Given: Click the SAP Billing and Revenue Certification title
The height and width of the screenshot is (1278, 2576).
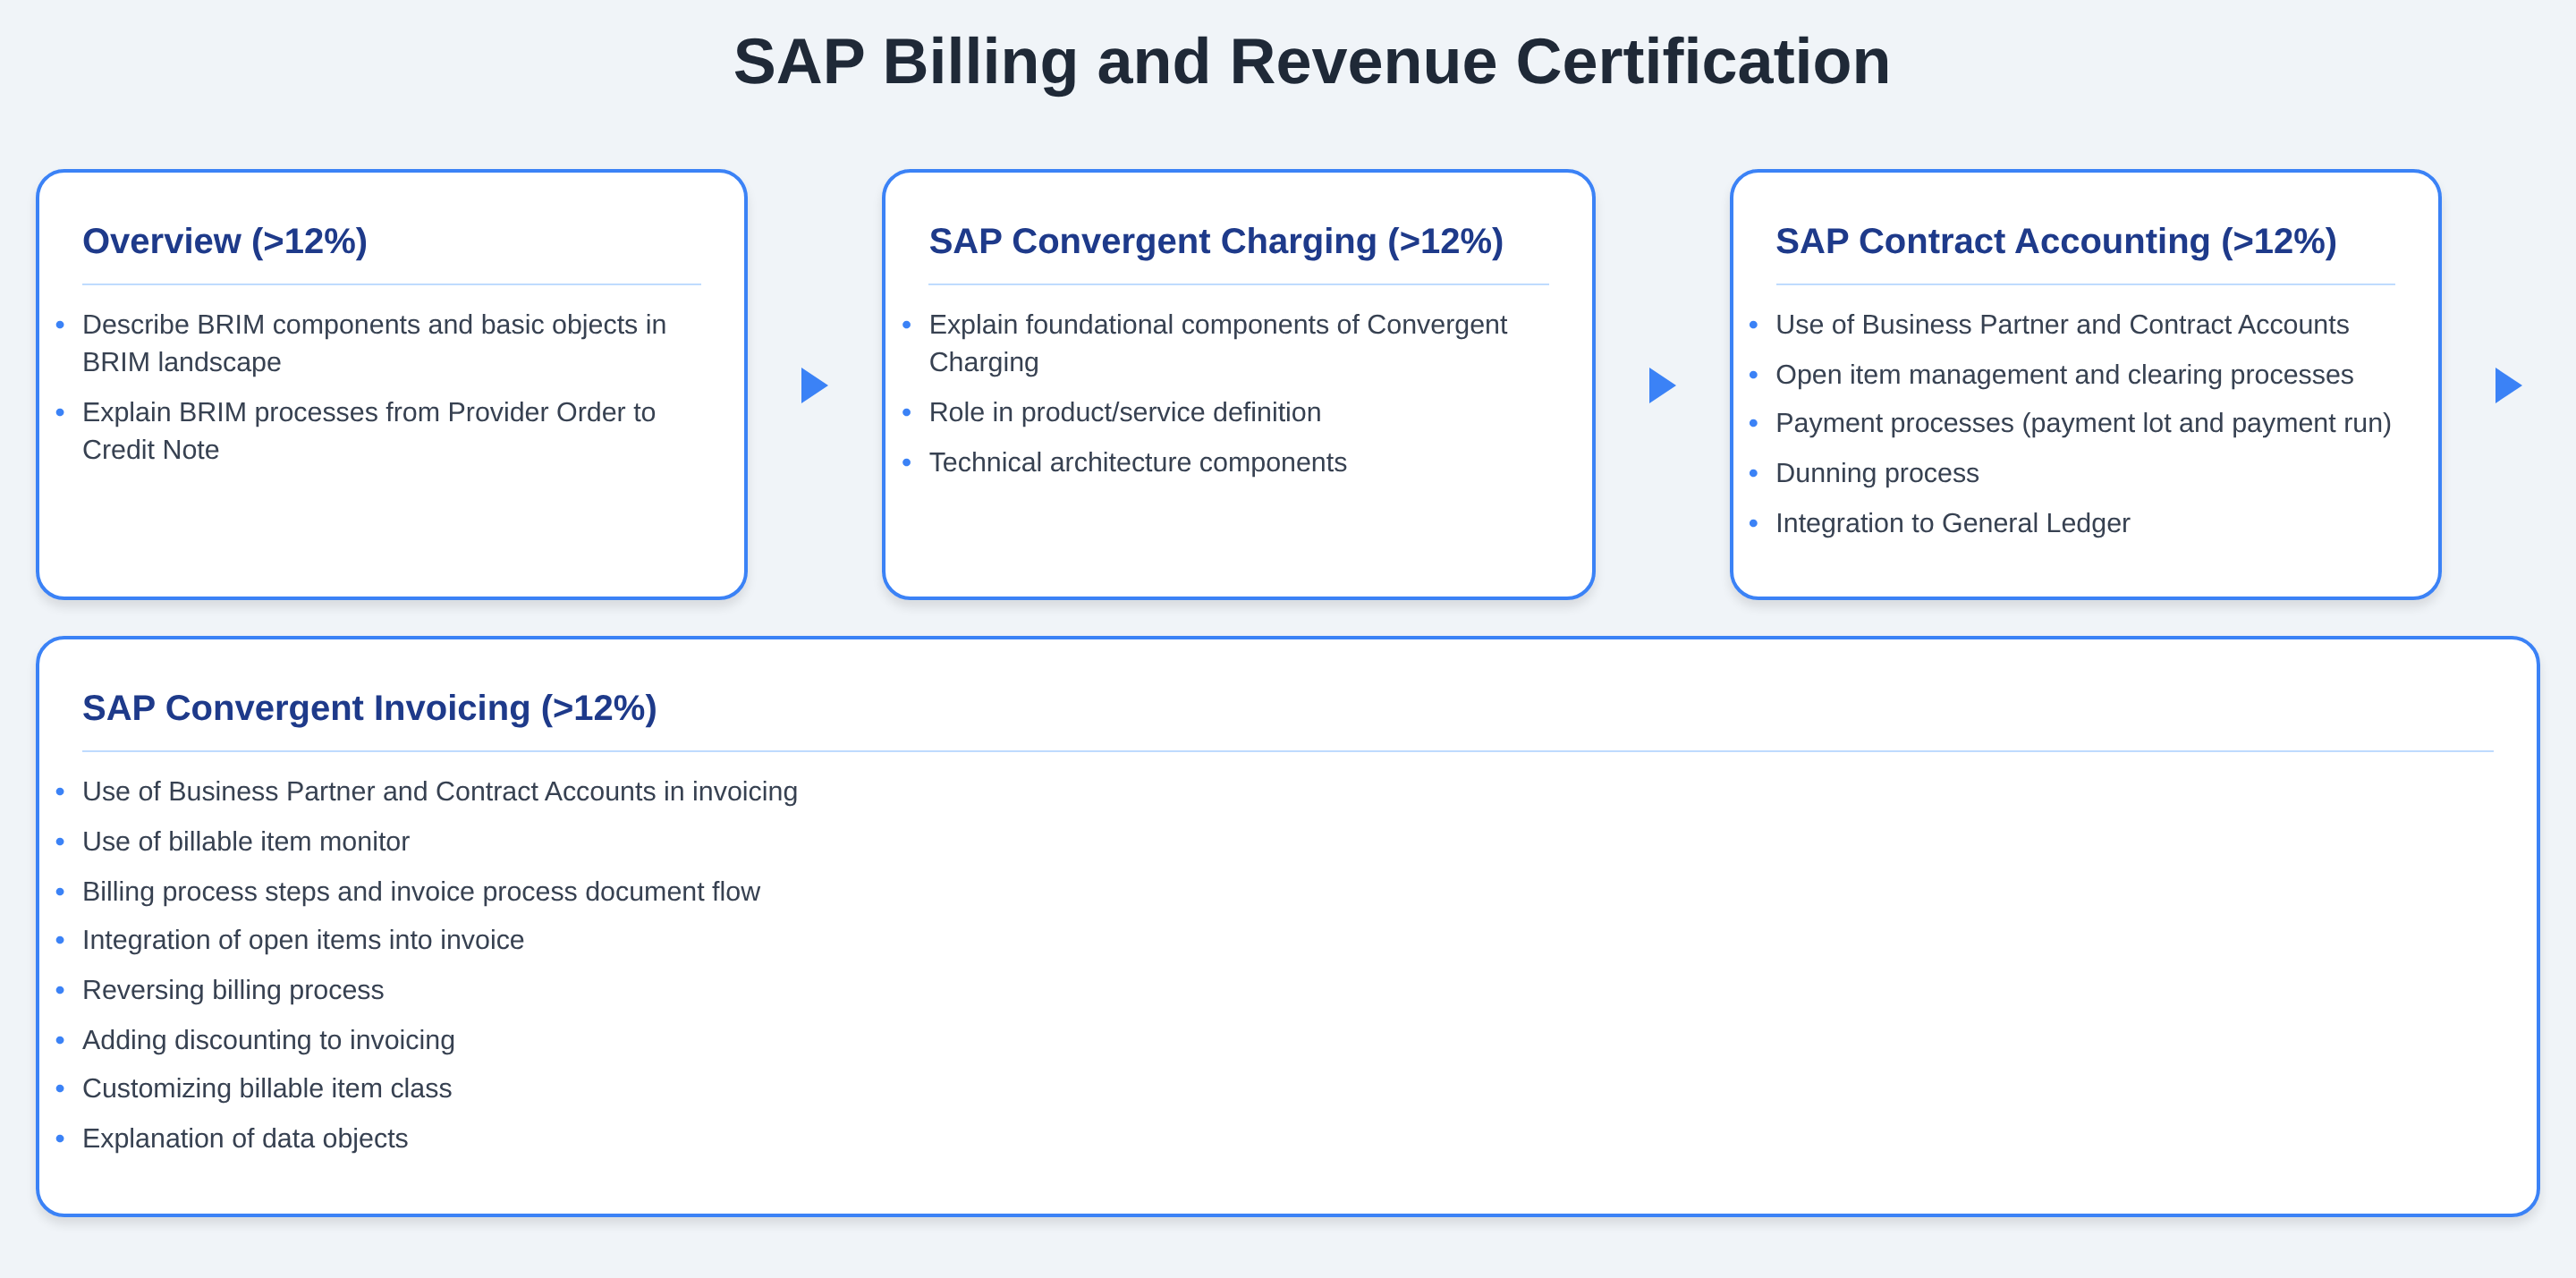Looking at the screenshot, I should tap(1311, 62).
